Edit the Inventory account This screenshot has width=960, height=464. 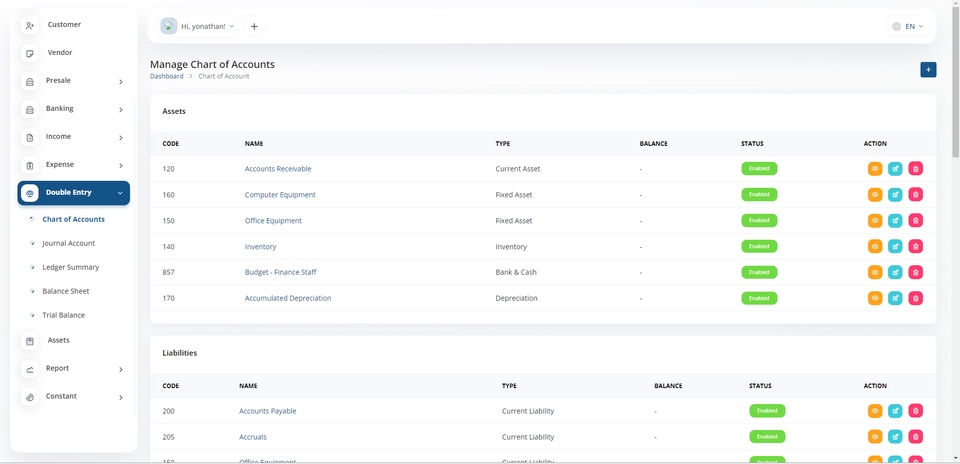pos(895,247)
